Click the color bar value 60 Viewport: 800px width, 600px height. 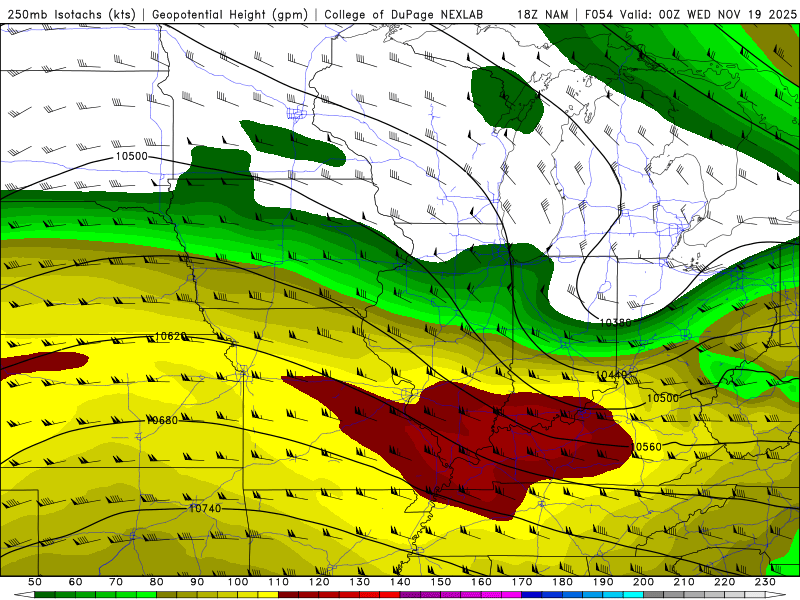click(x=76, y=582)
